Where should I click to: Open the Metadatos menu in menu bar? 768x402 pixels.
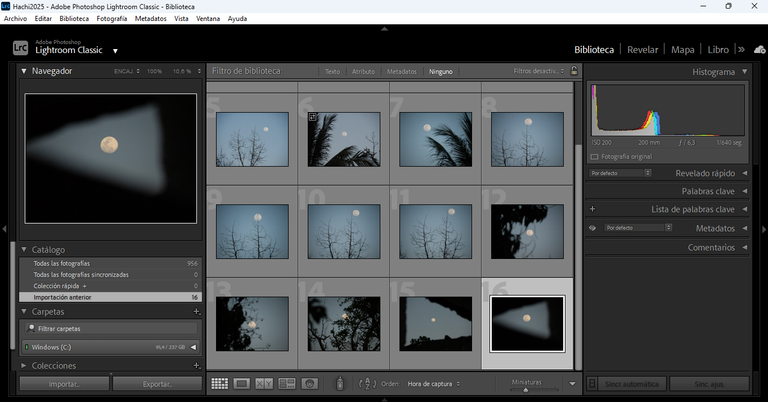coord(150,19)
